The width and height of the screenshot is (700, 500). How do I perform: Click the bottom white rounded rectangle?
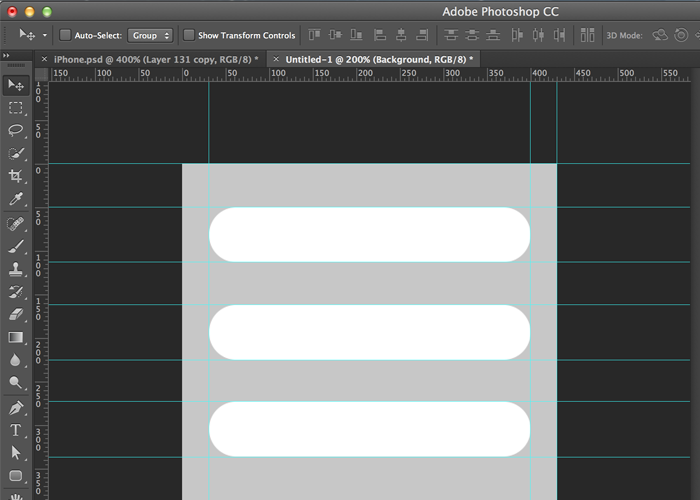coord(370,429)
